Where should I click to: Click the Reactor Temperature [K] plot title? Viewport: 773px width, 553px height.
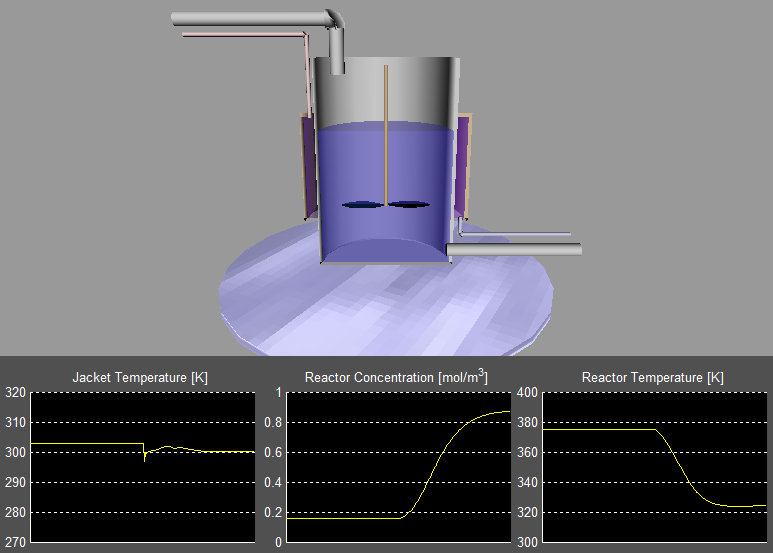(x=653, y=378)
